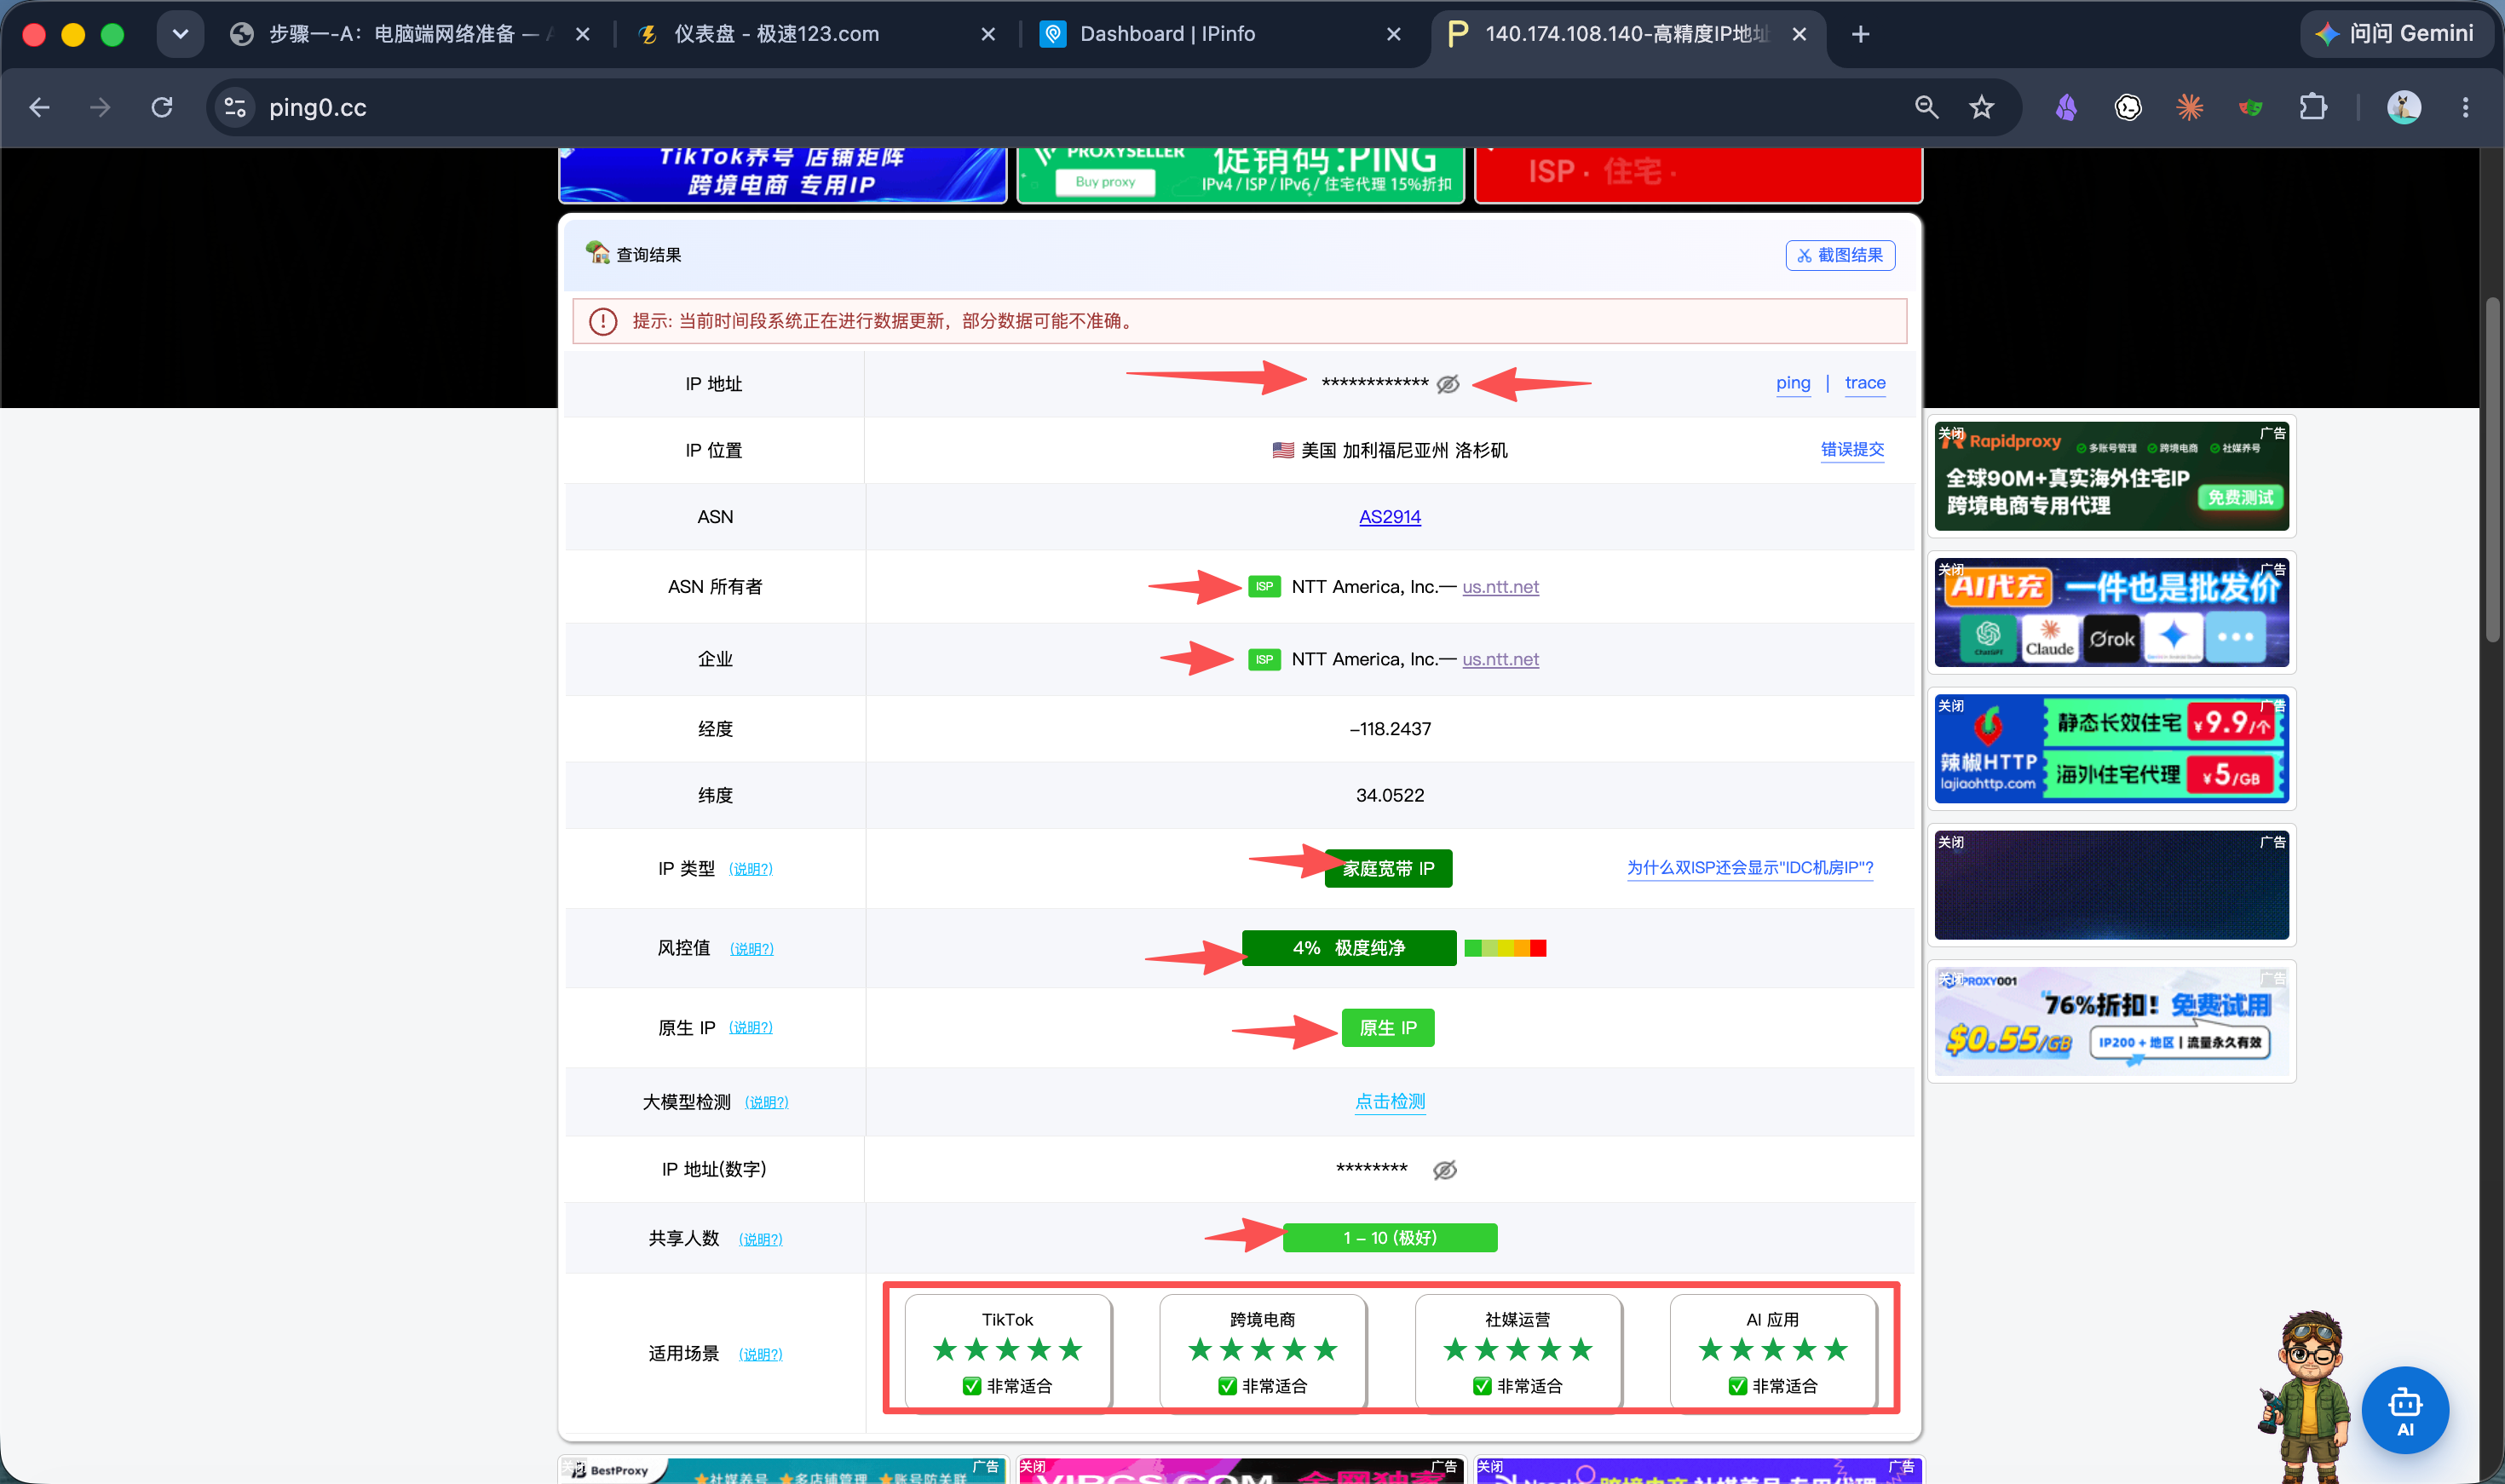Close the Dashboard IPinfo tab
Screen dimensions: 2505x1484
coord(1393,34)
